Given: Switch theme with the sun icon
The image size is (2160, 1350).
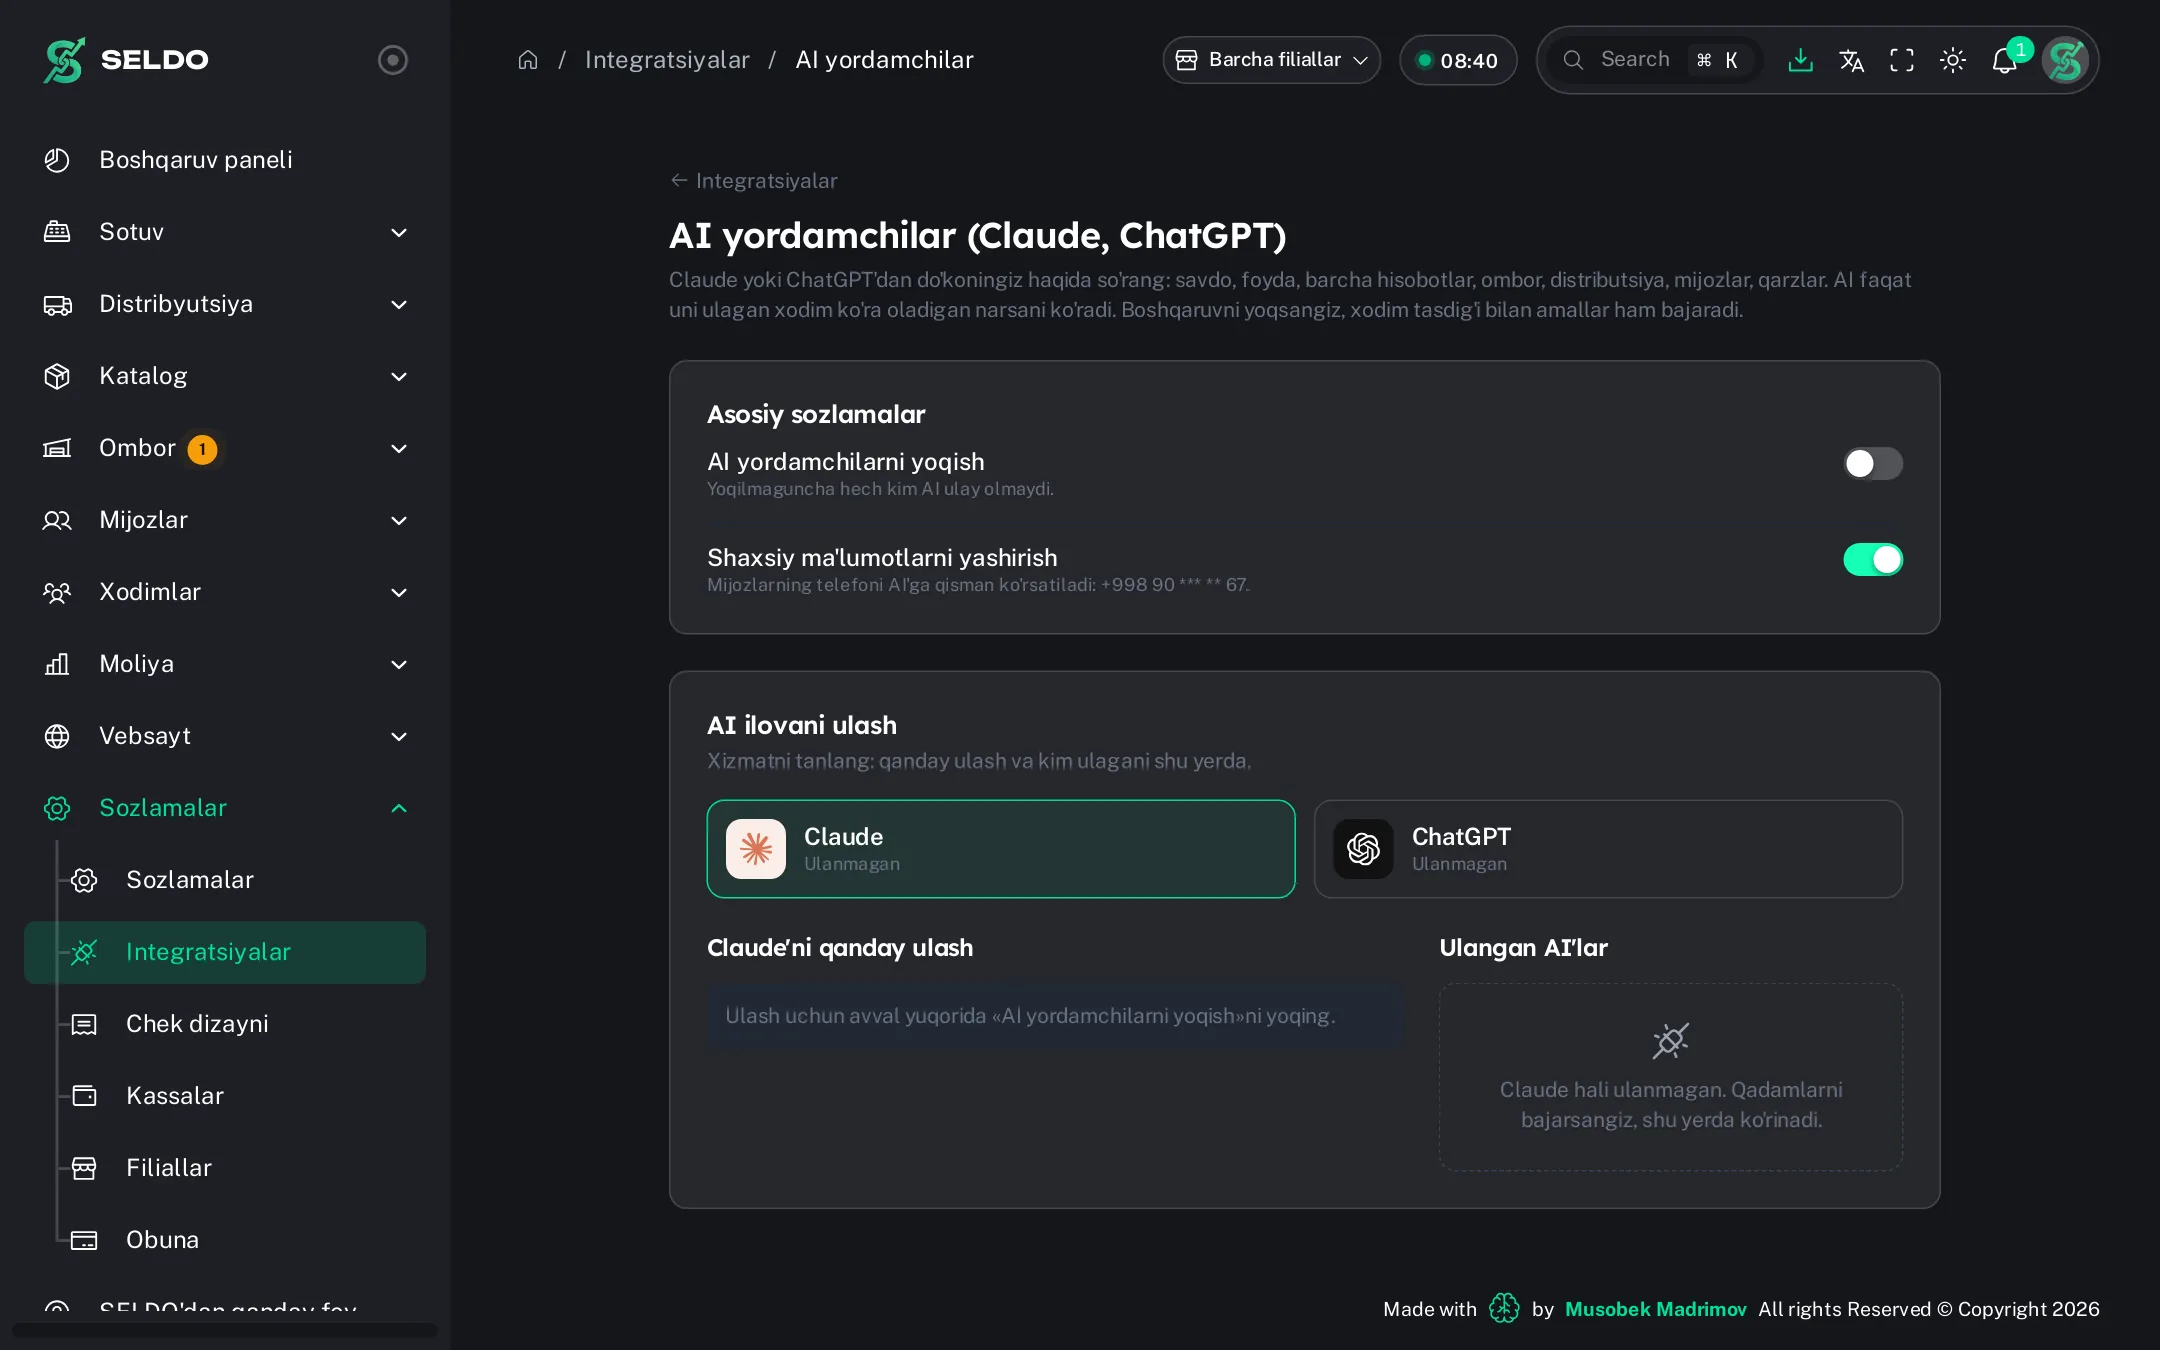Looking at the screenshot, I should pyautogui.click(x=1953, y=60).
